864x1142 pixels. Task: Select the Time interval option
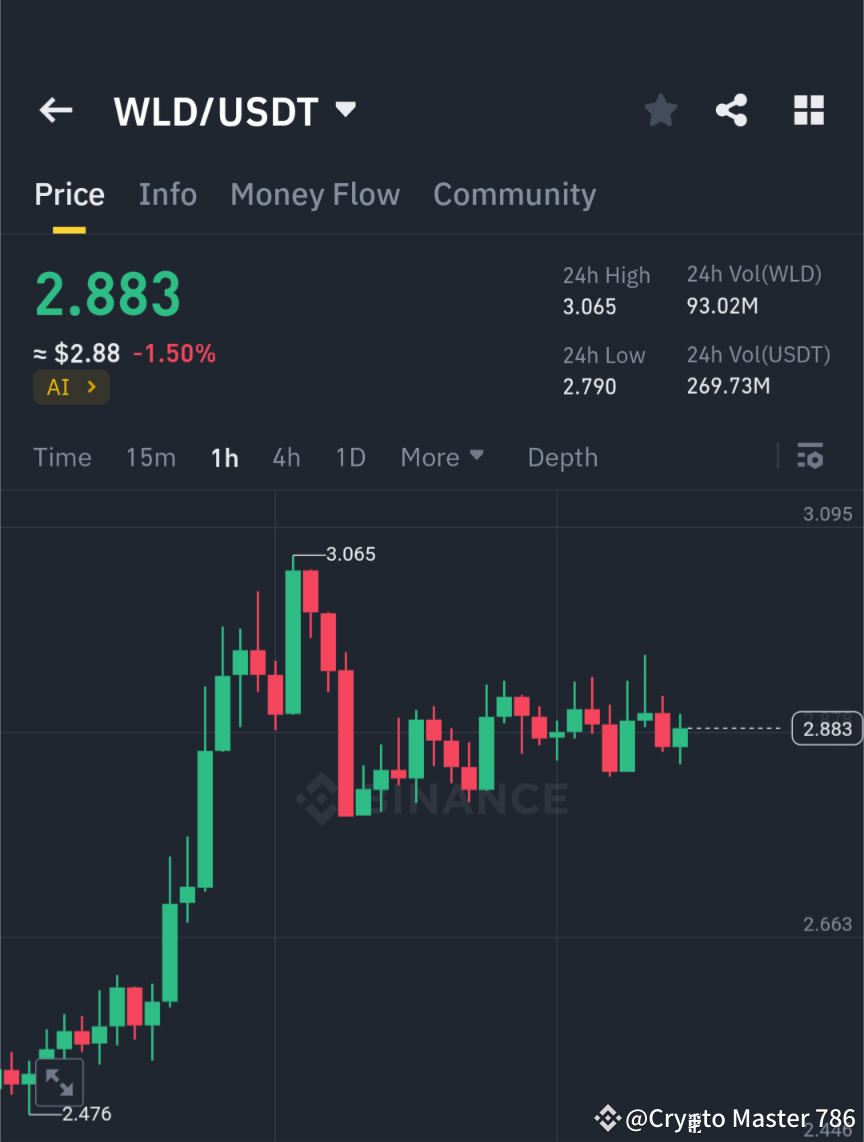(62, 457)
